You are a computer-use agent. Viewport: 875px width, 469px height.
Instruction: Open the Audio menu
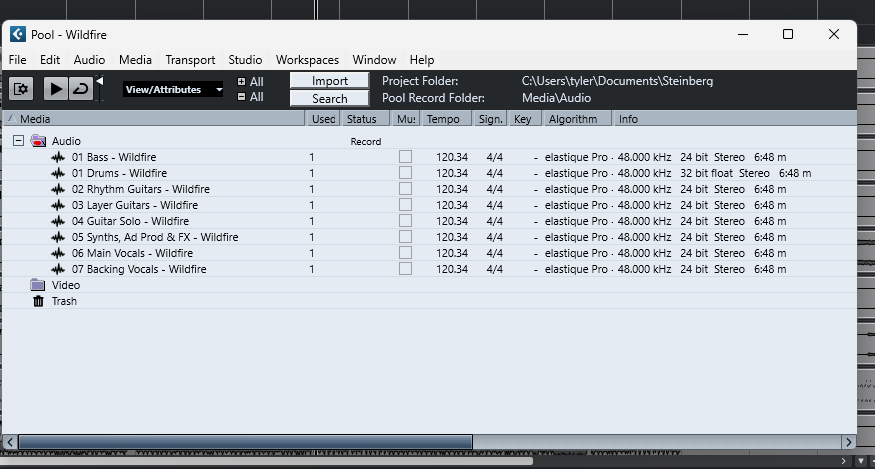(89, 60)
